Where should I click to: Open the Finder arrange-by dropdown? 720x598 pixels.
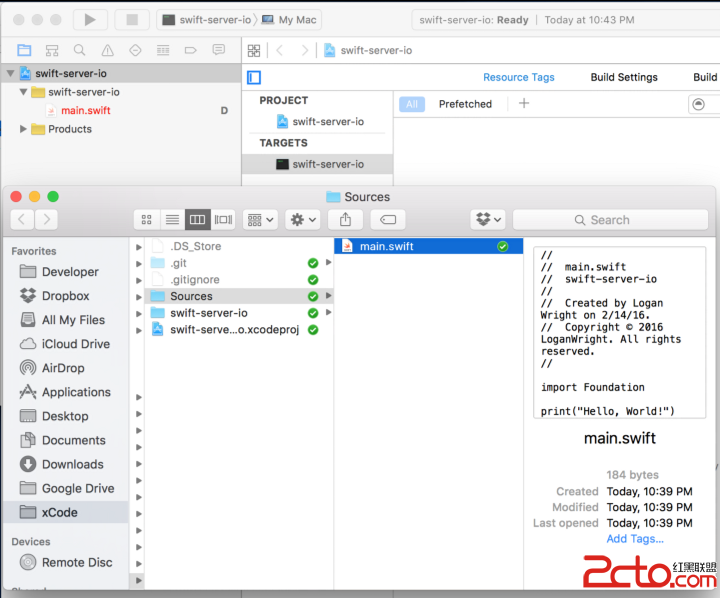(x=260, y=220)
